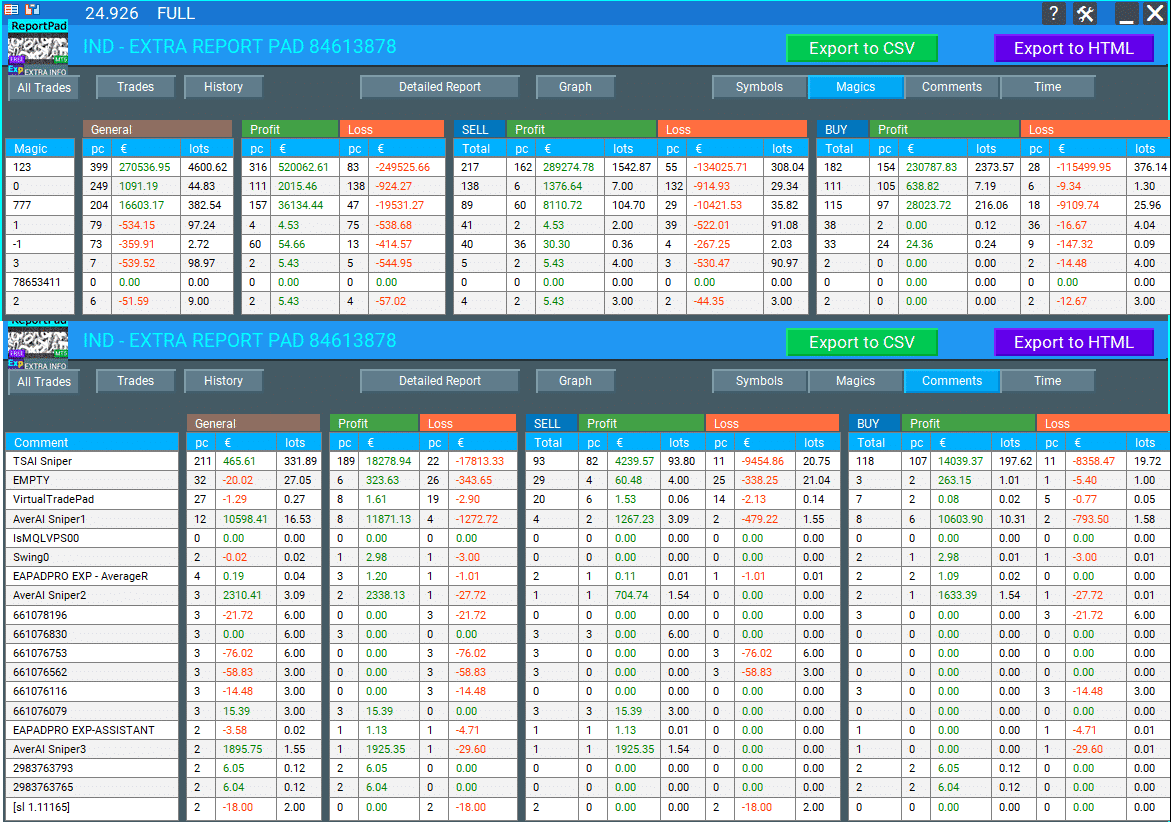Image resolution: width=1172 pixels, height=822 pixels.
Task: Select the History tab in the upper panel
Action: (223, 87)
